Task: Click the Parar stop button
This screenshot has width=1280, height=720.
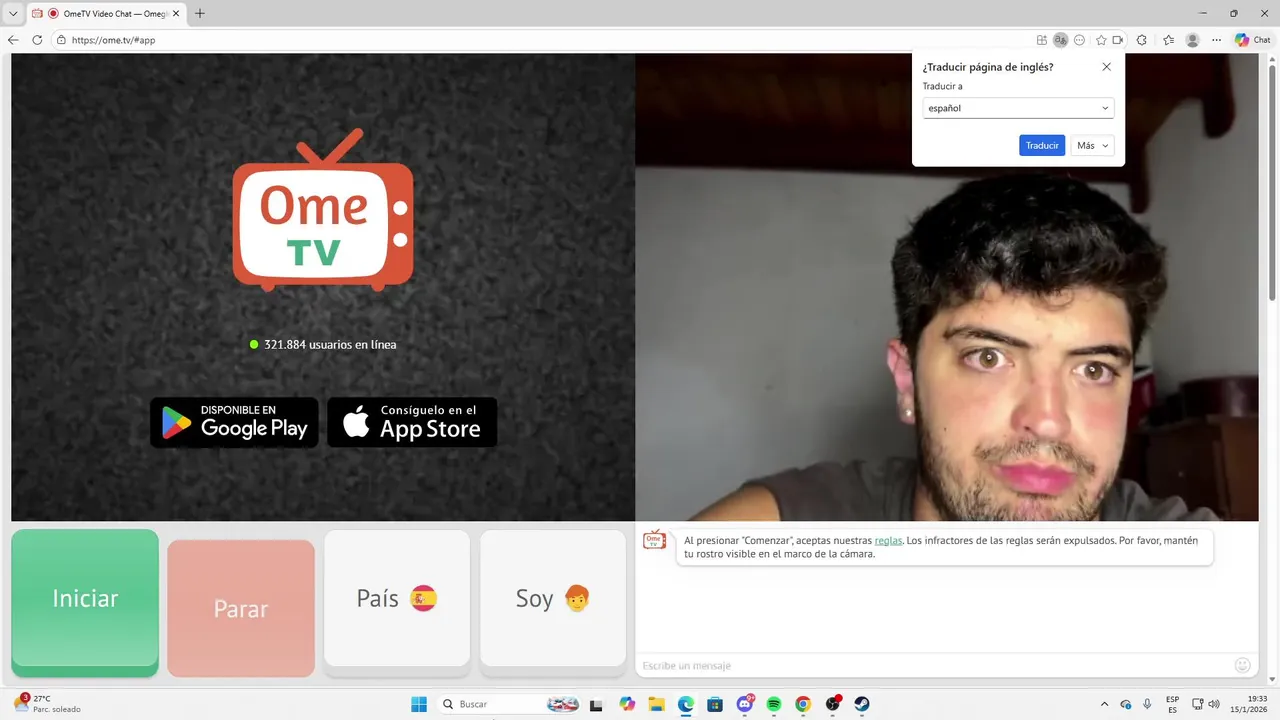Action: click(241, 608)
